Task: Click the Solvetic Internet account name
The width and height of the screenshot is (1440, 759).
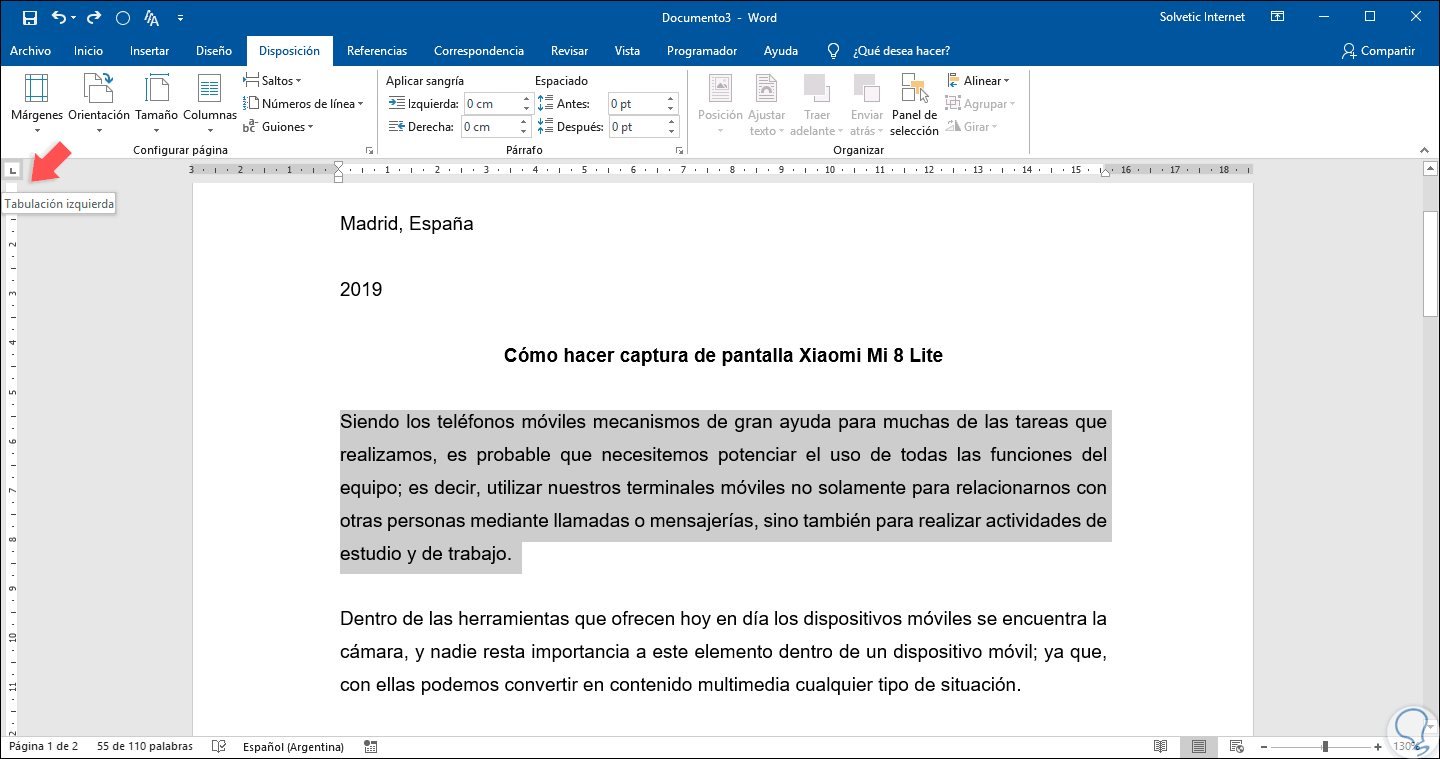Action: click(x=1202, y=17)
